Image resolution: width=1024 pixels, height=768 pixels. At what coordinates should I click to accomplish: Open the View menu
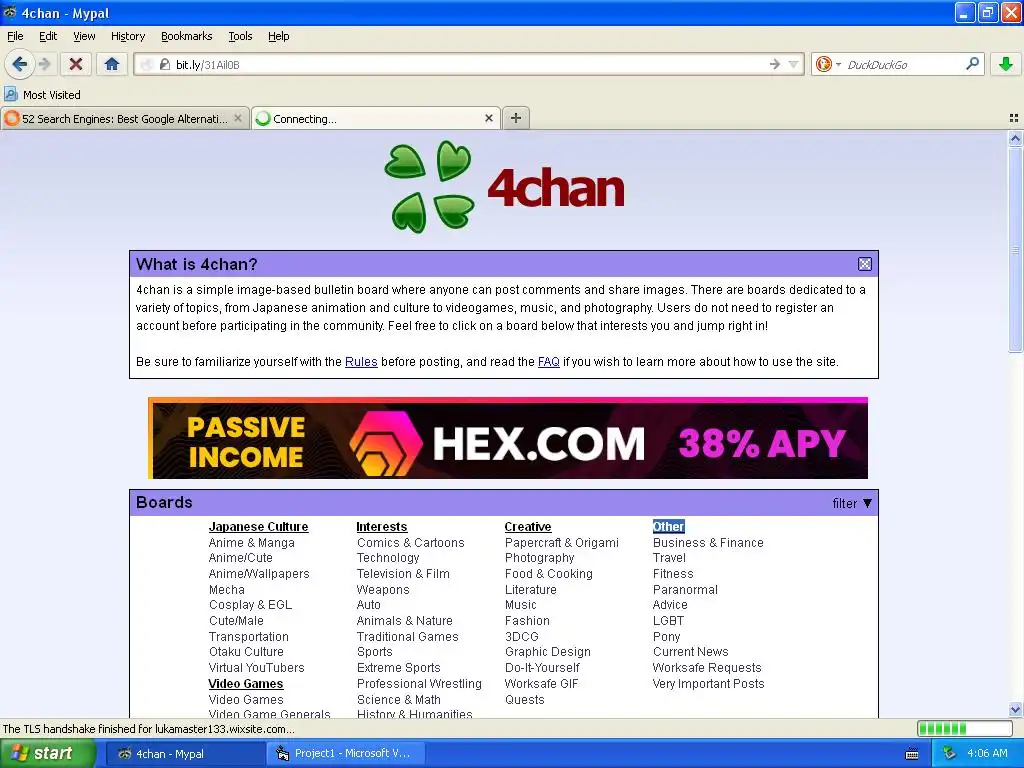pos(84,36)
